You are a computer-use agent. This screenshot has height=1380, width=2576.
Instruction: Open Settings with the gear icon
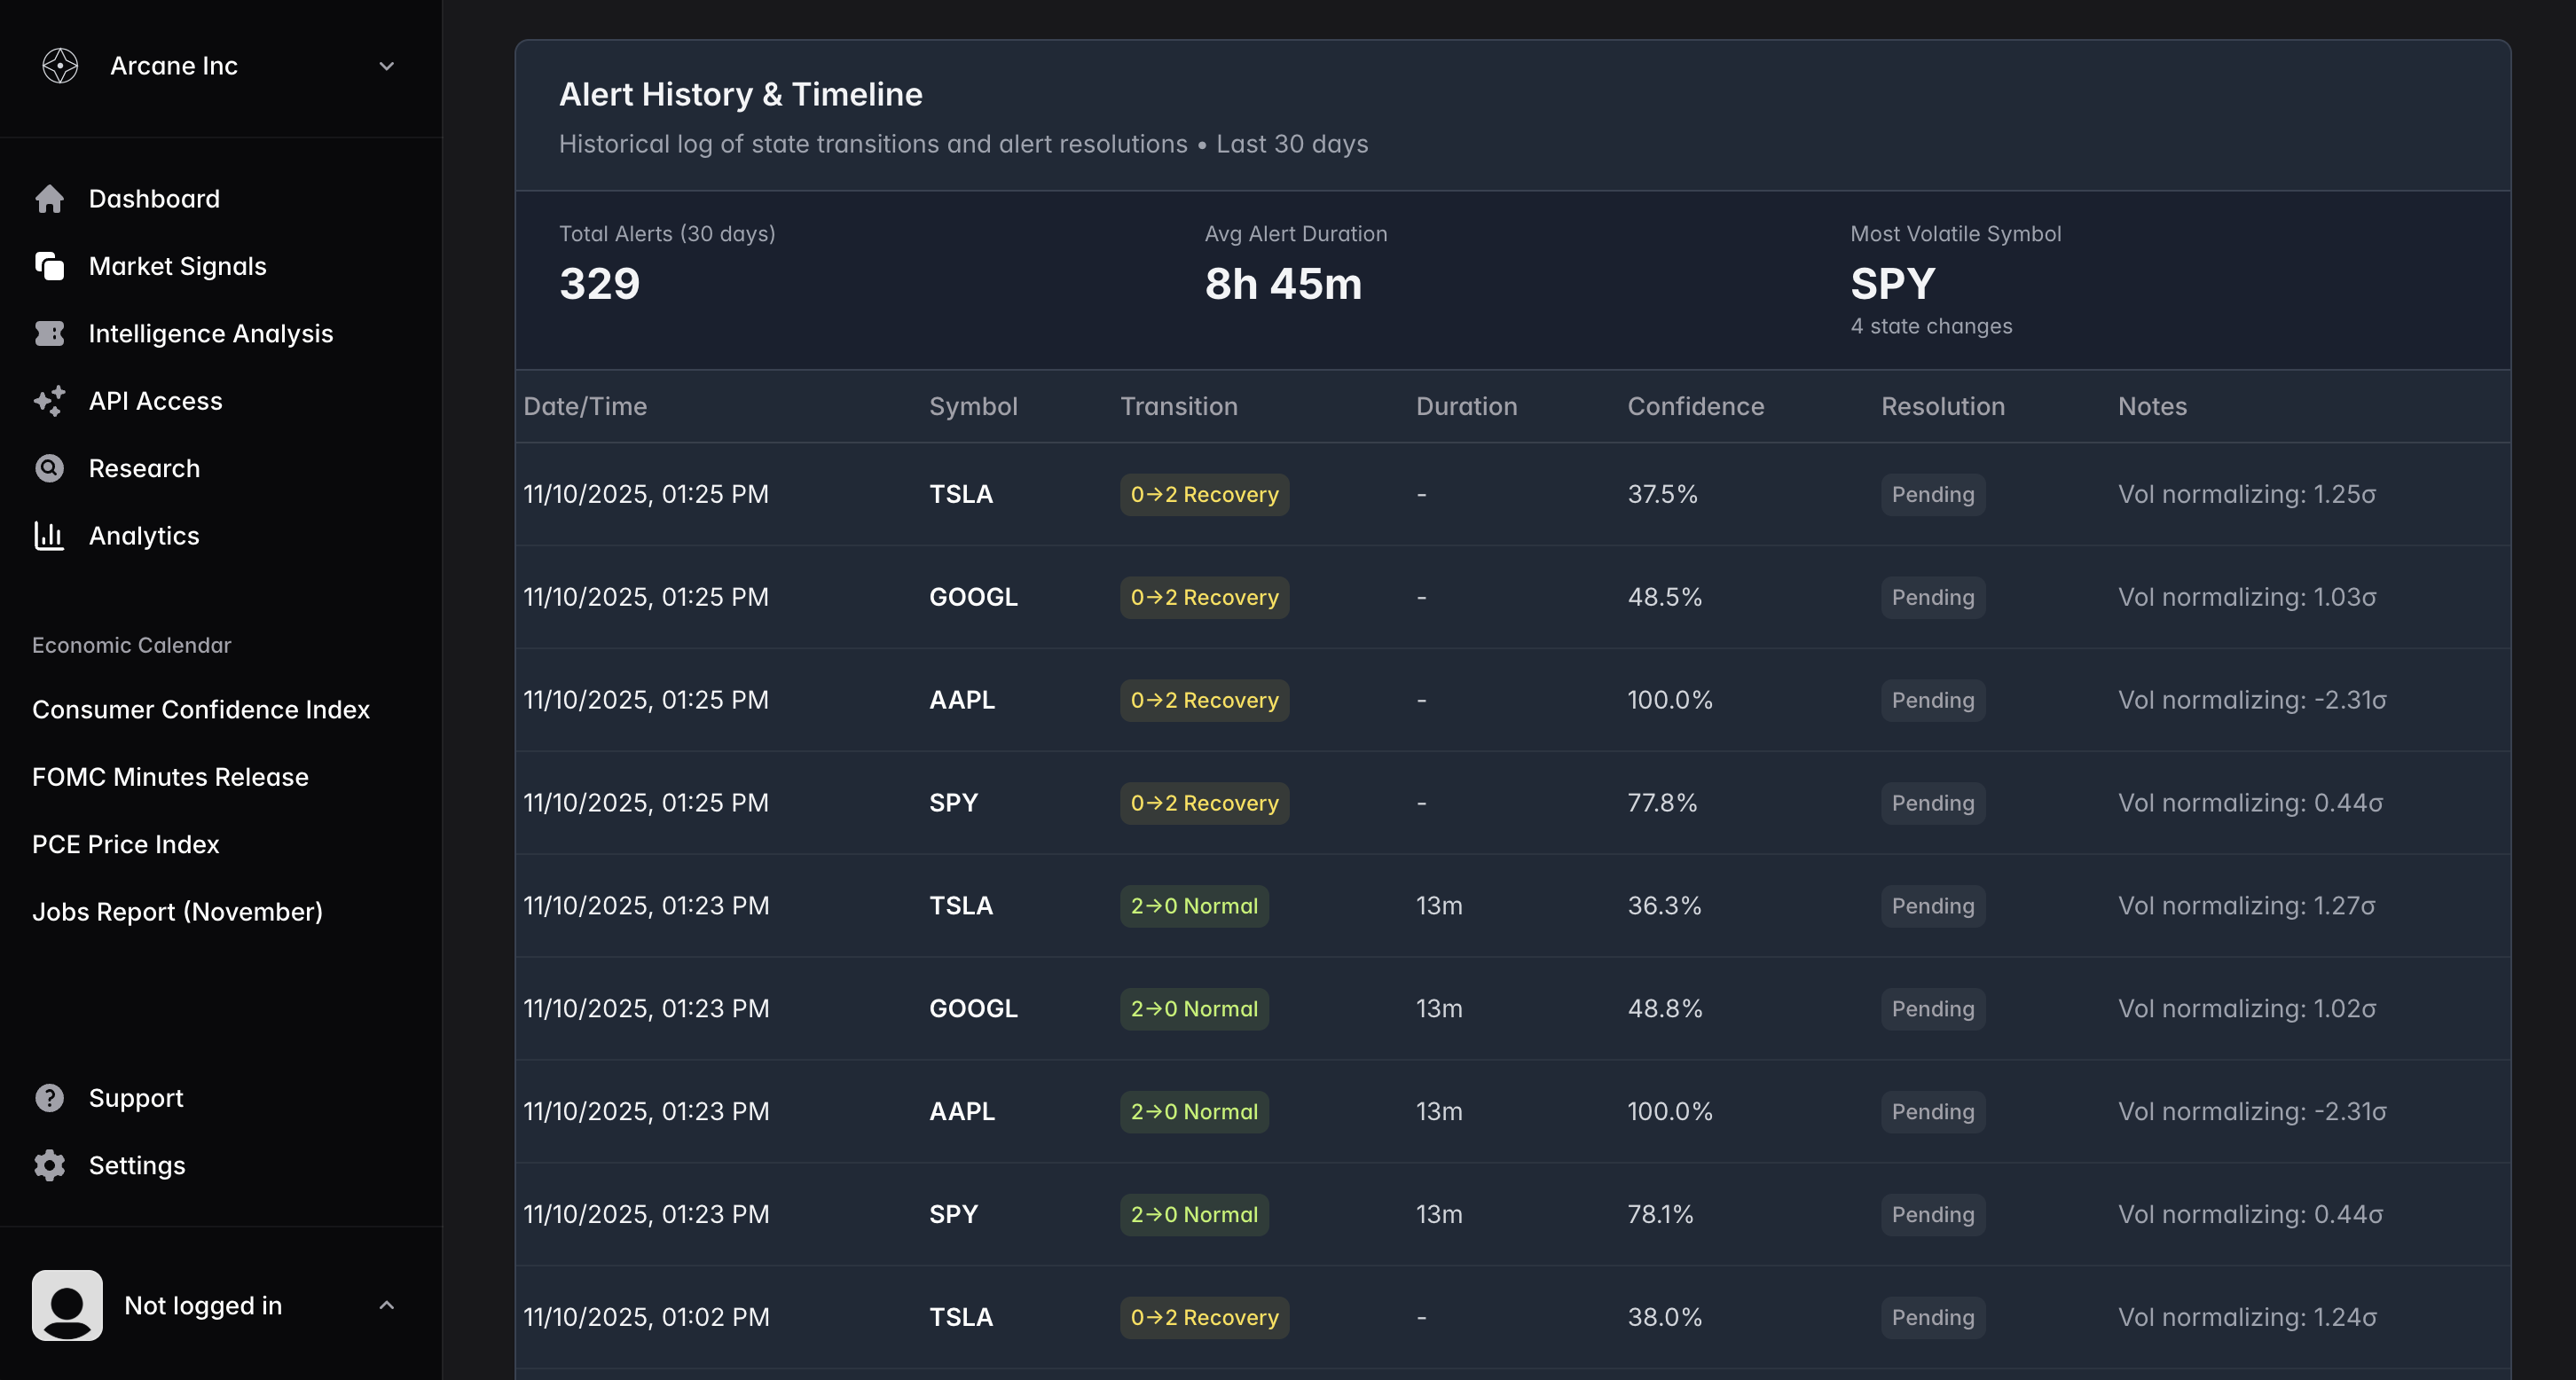click(49, 1165)
